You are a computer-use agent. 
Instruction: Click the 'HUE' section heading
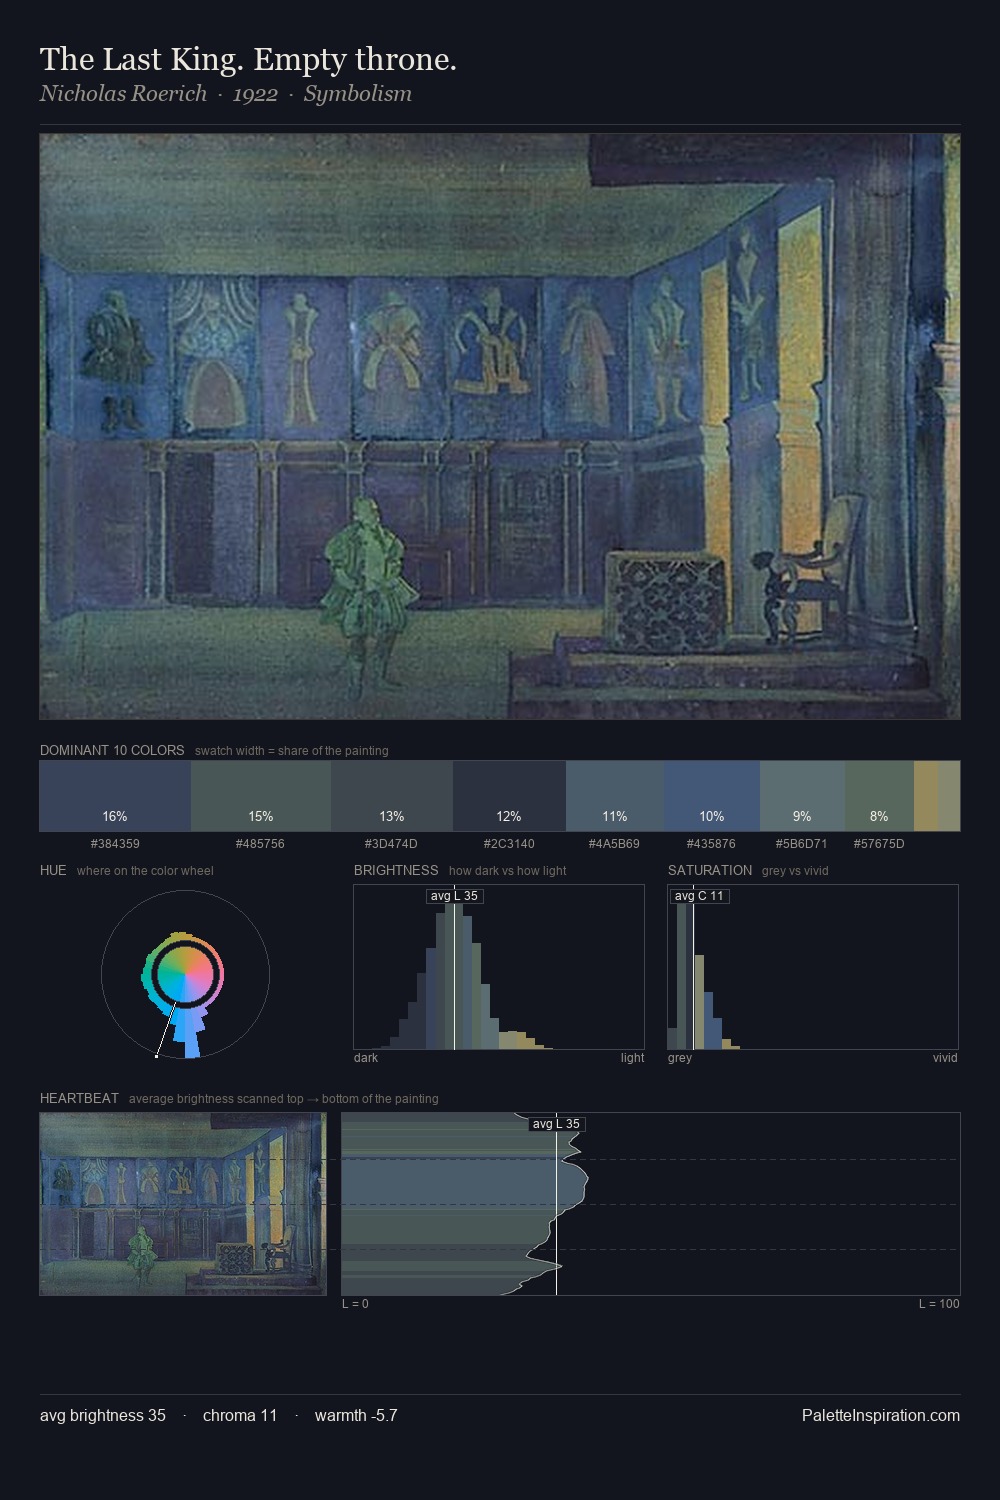point(53,870)
